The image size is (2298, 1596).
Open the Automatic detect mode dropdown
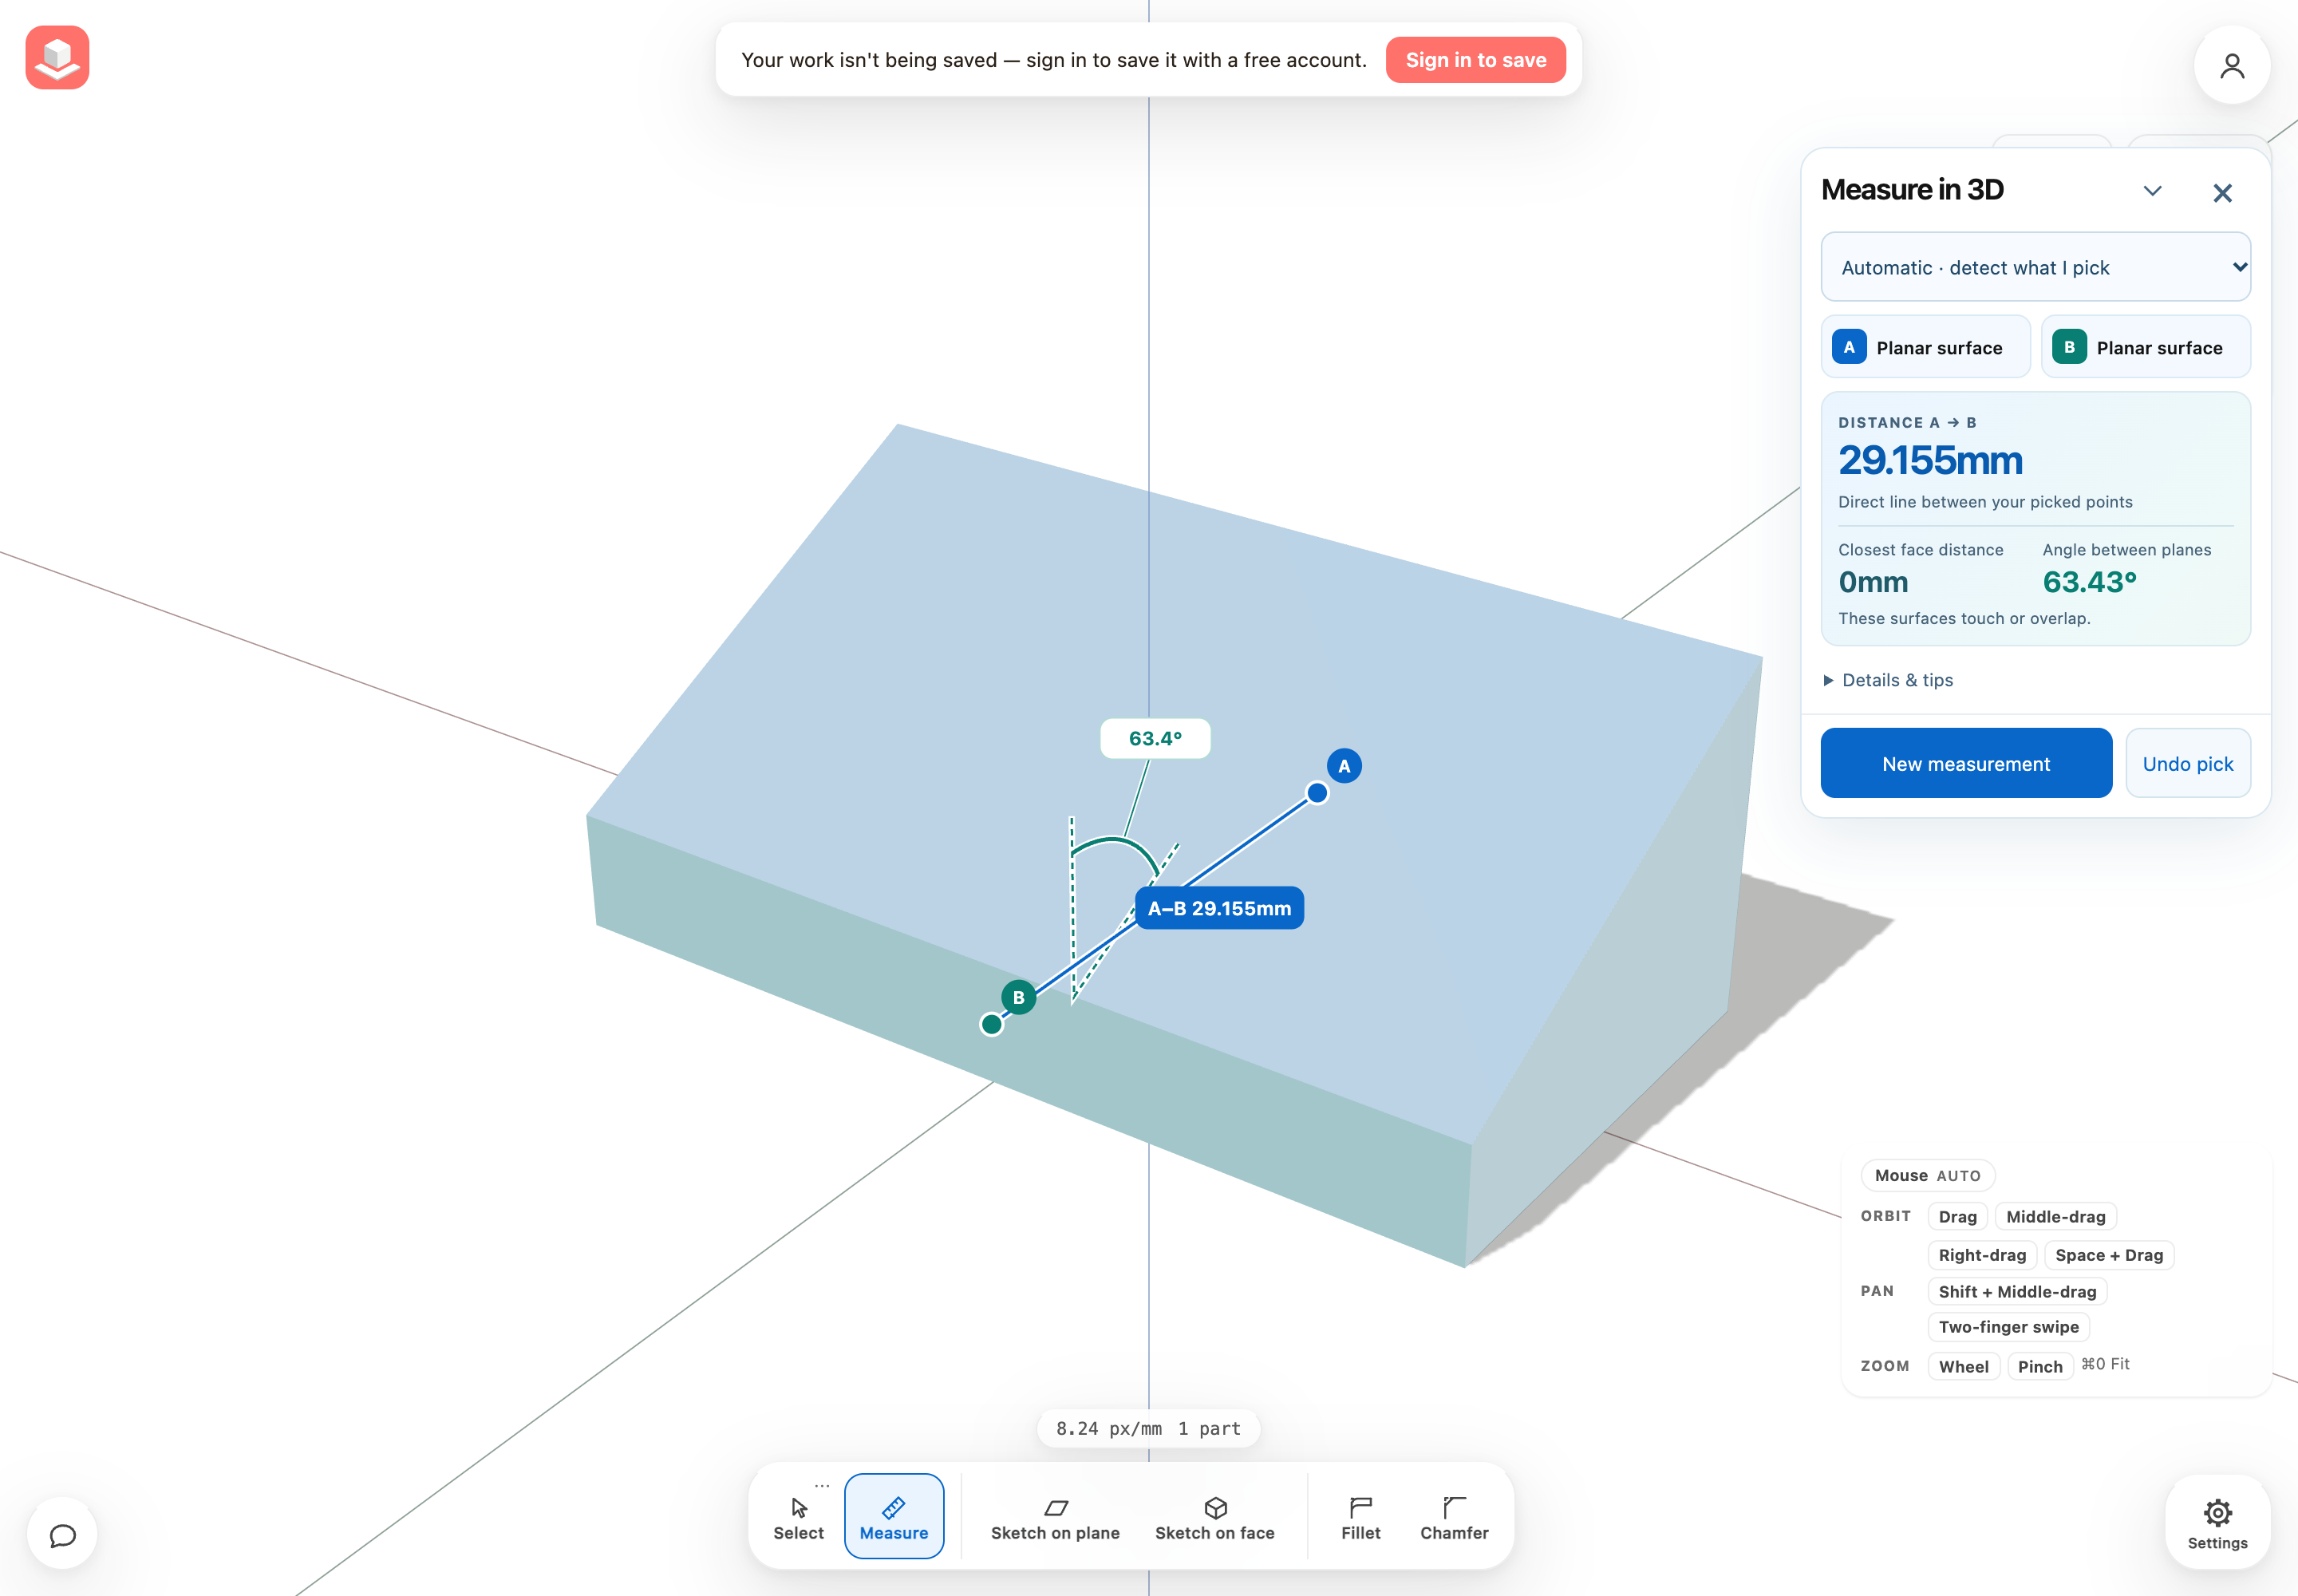[2035, 267]
